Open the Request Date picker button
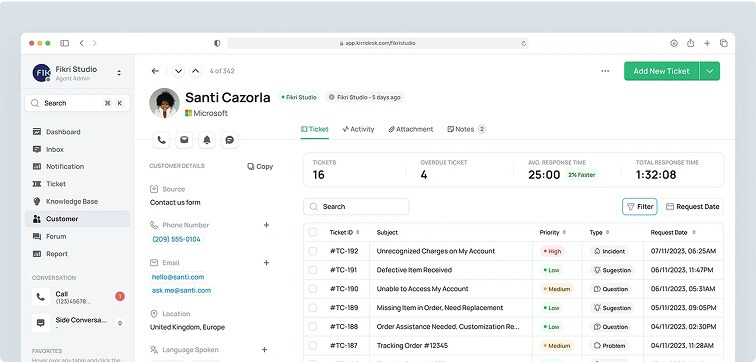This screenshot has height=362, width=756. (692, 206)
